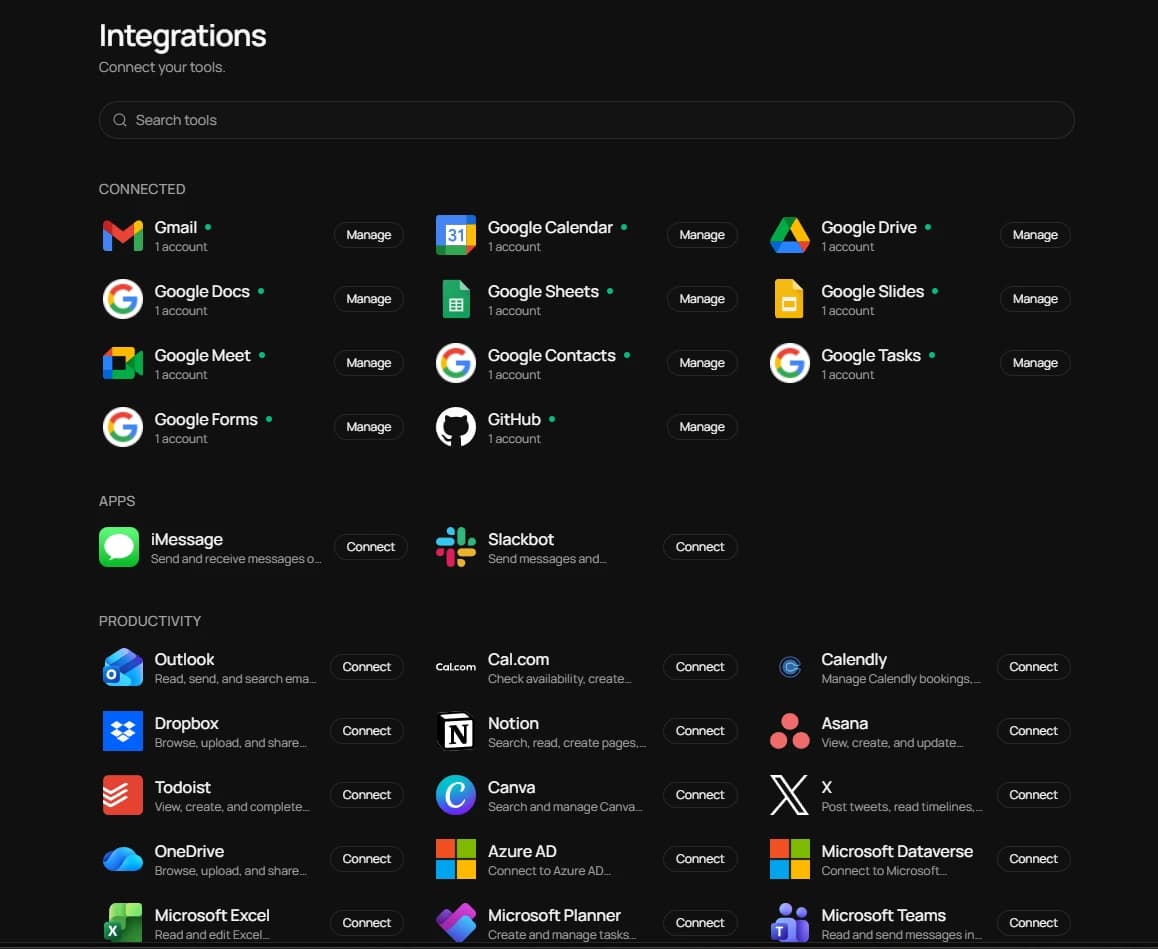
Task: Click the Cal.com logo icon
Action: [456, 667]
